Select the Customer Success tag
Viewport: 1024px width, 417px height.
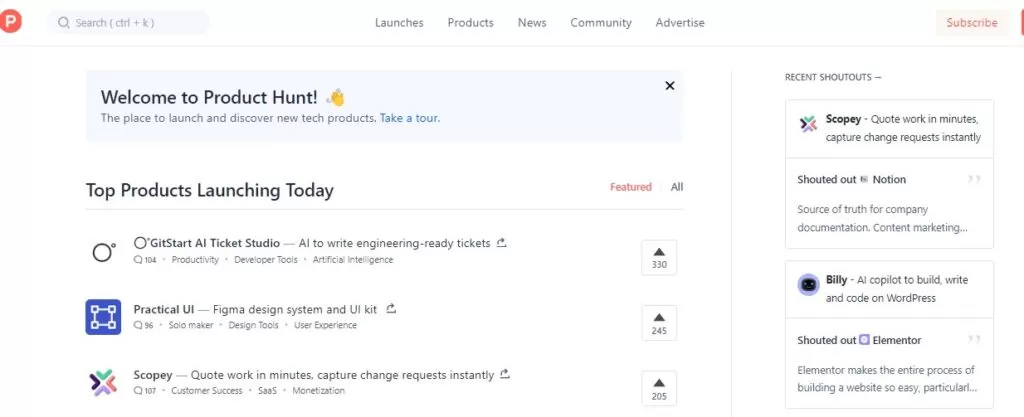point(207,391)
